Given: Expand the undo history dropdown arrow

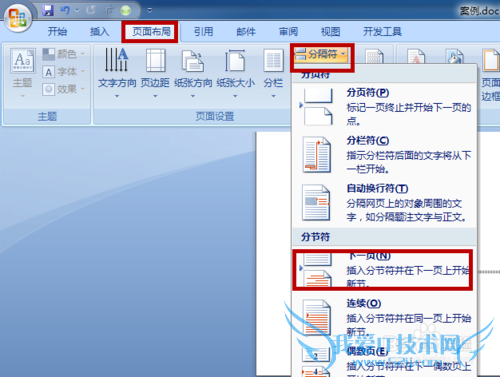Looking at the screenshot, I should point(77,10).
